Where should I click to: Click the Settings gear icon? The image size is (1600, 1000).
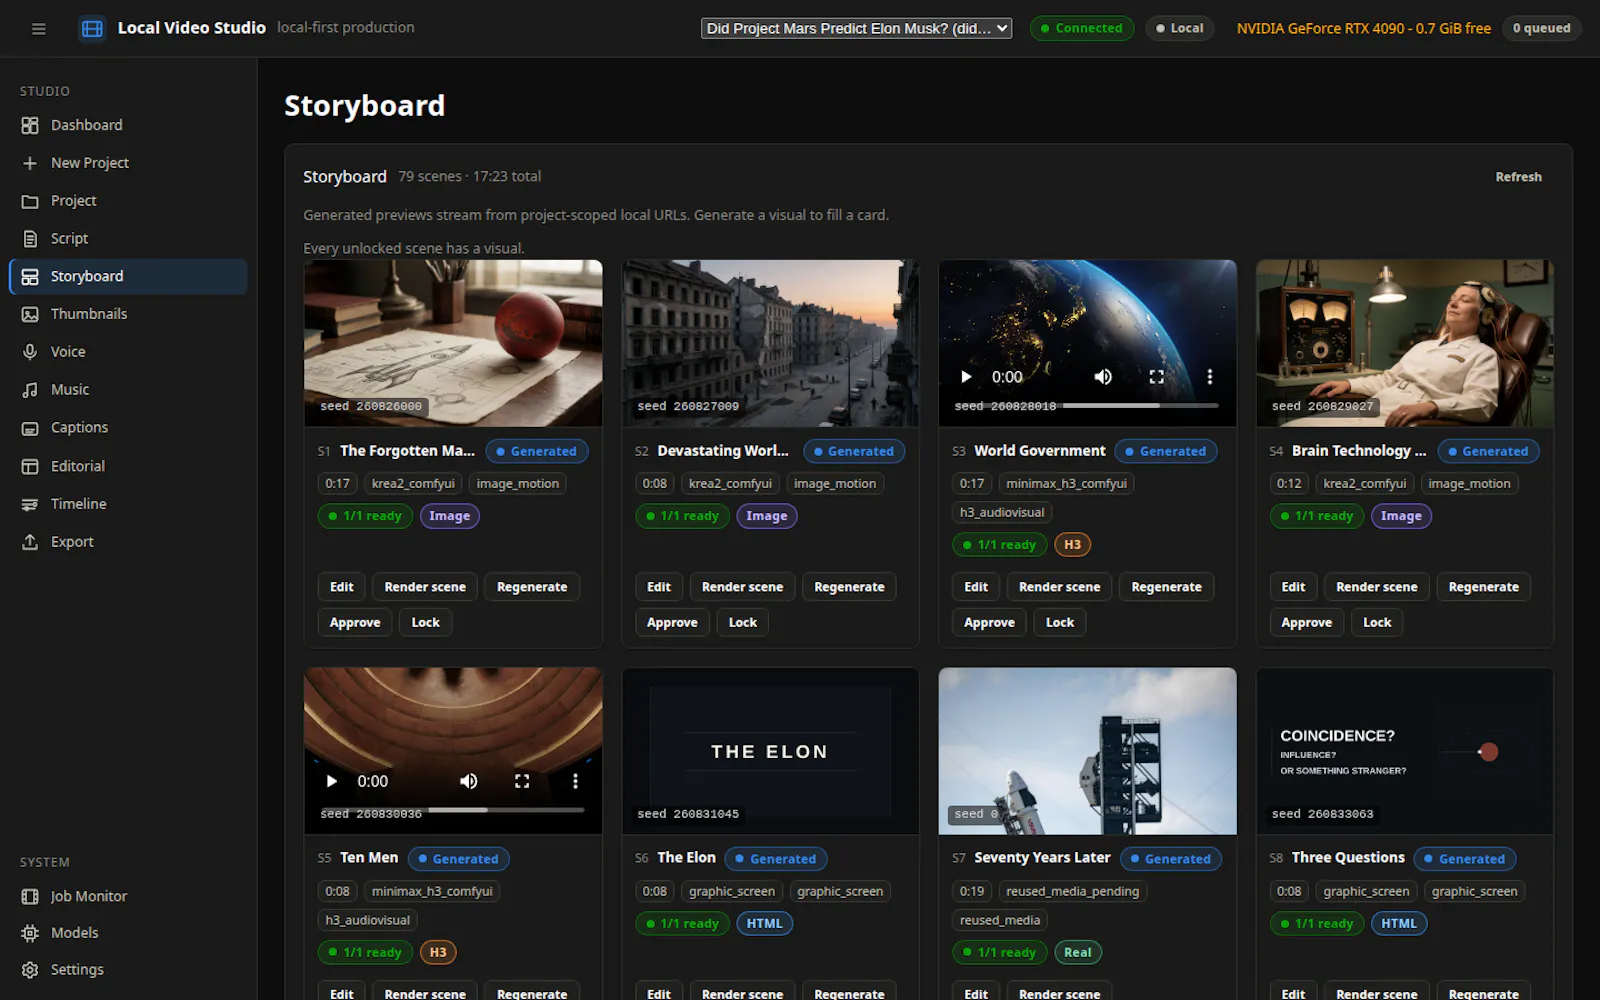pyautogui.click(x=30, y=970)
